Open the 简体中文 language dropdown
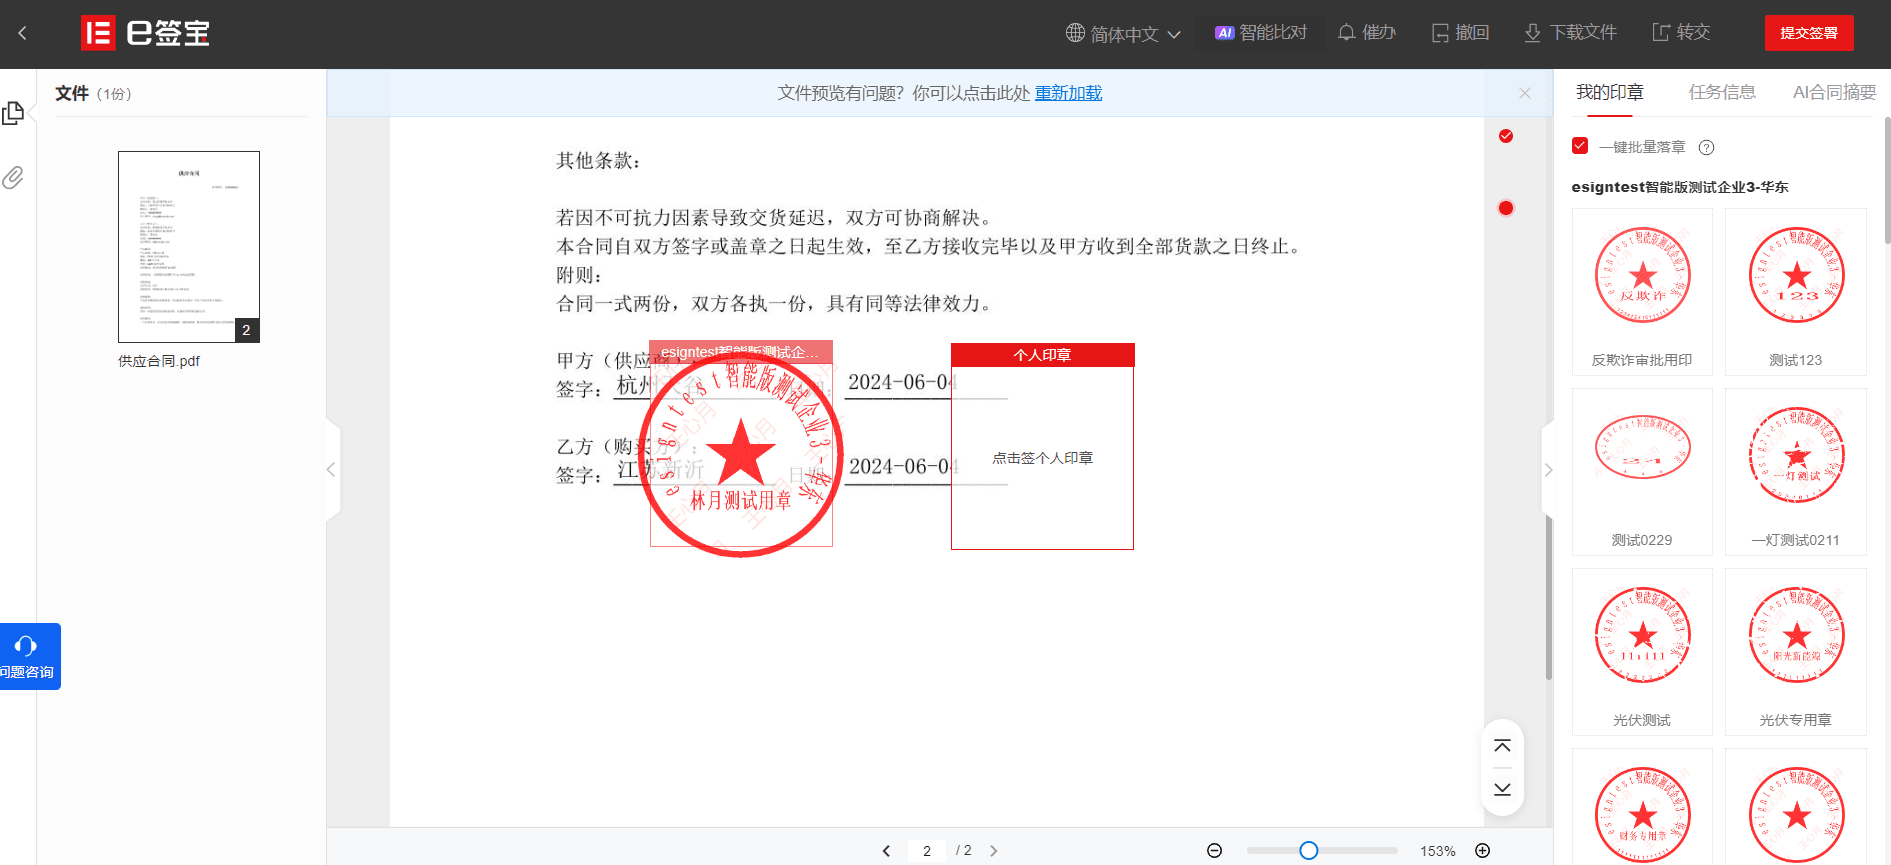This screenshot has width=1891, height=865. click(x=1123, y=34)
